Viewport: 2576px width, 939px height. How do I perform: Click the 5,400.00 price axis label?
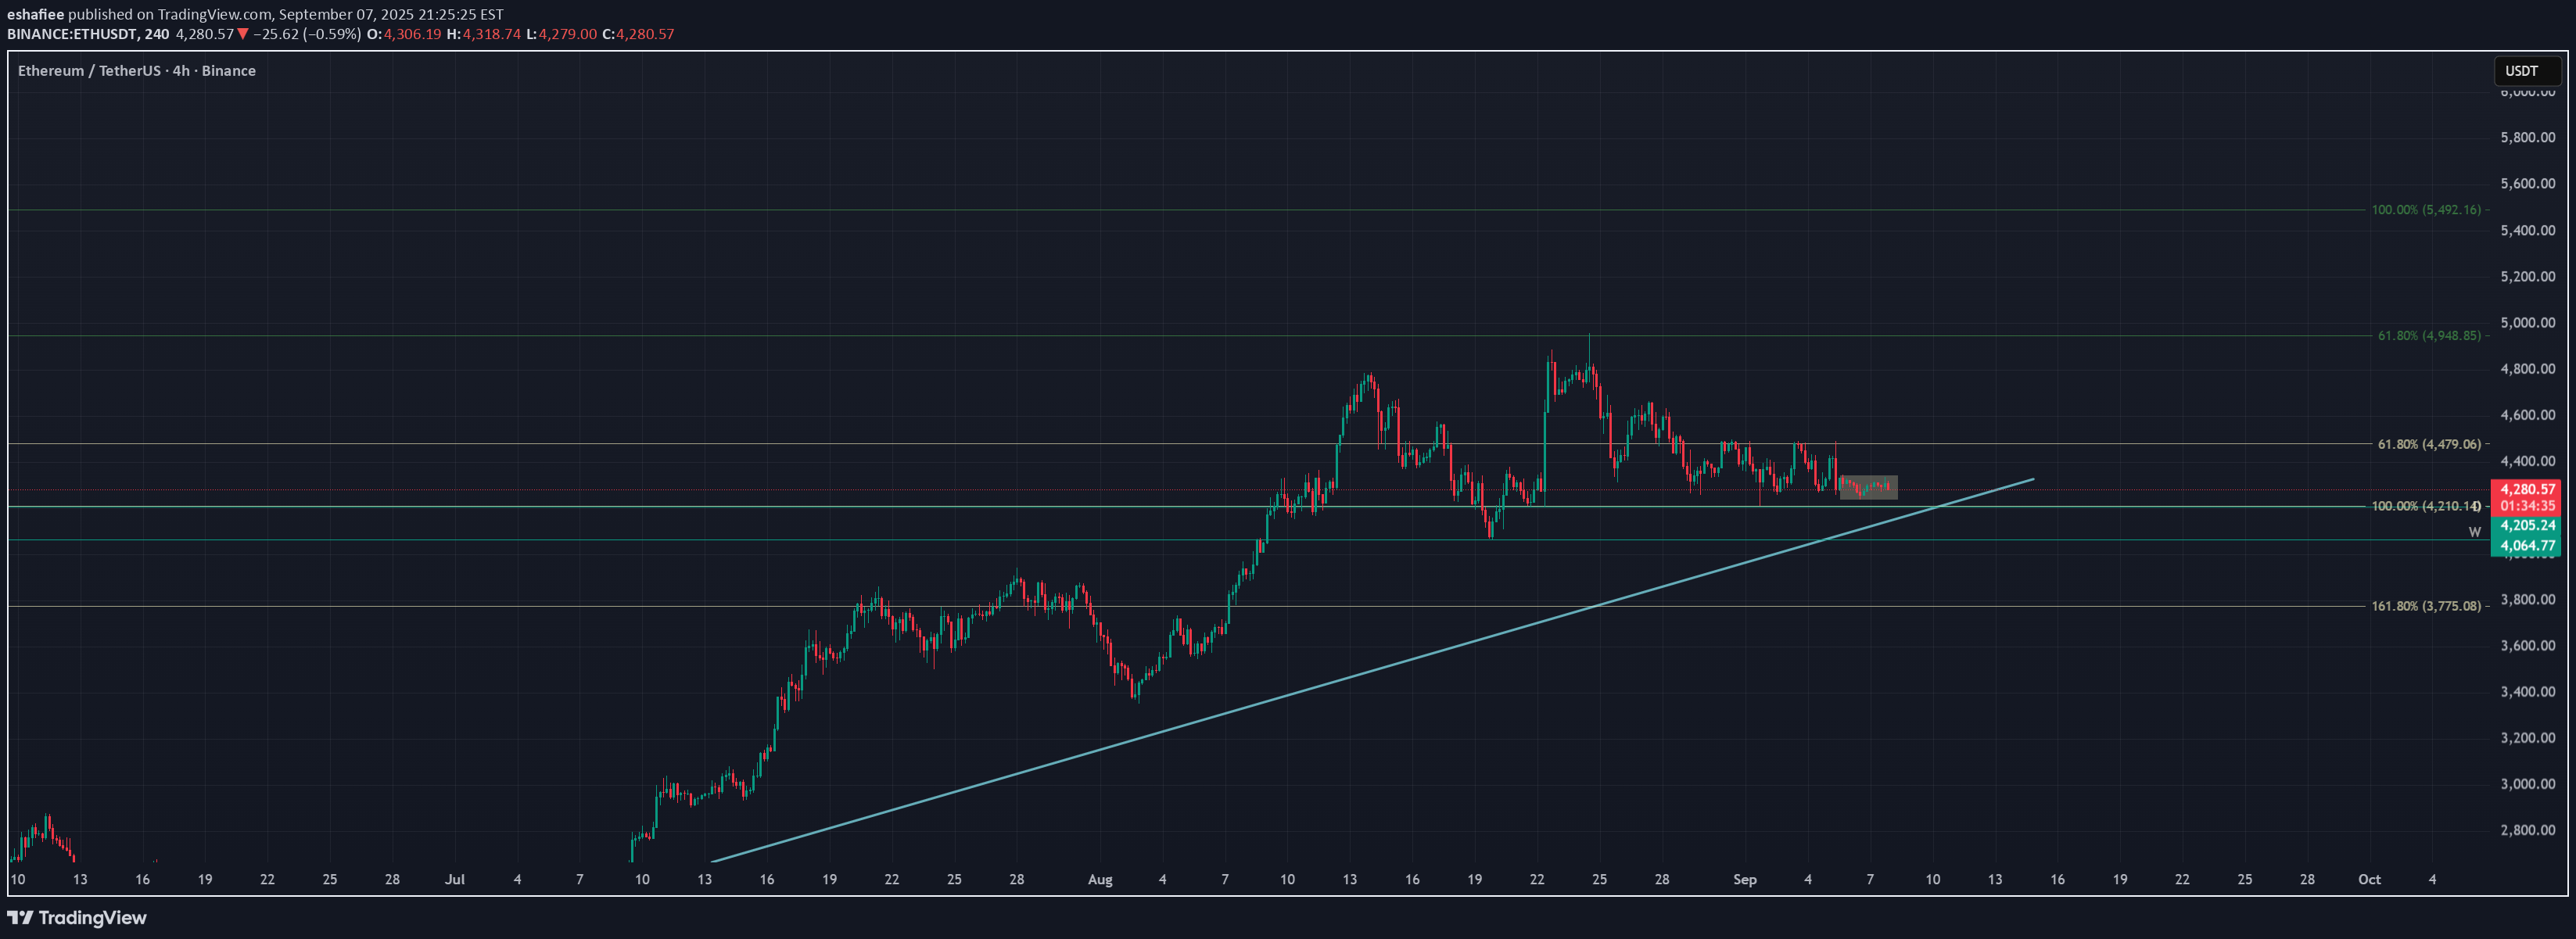(2528, 230)
